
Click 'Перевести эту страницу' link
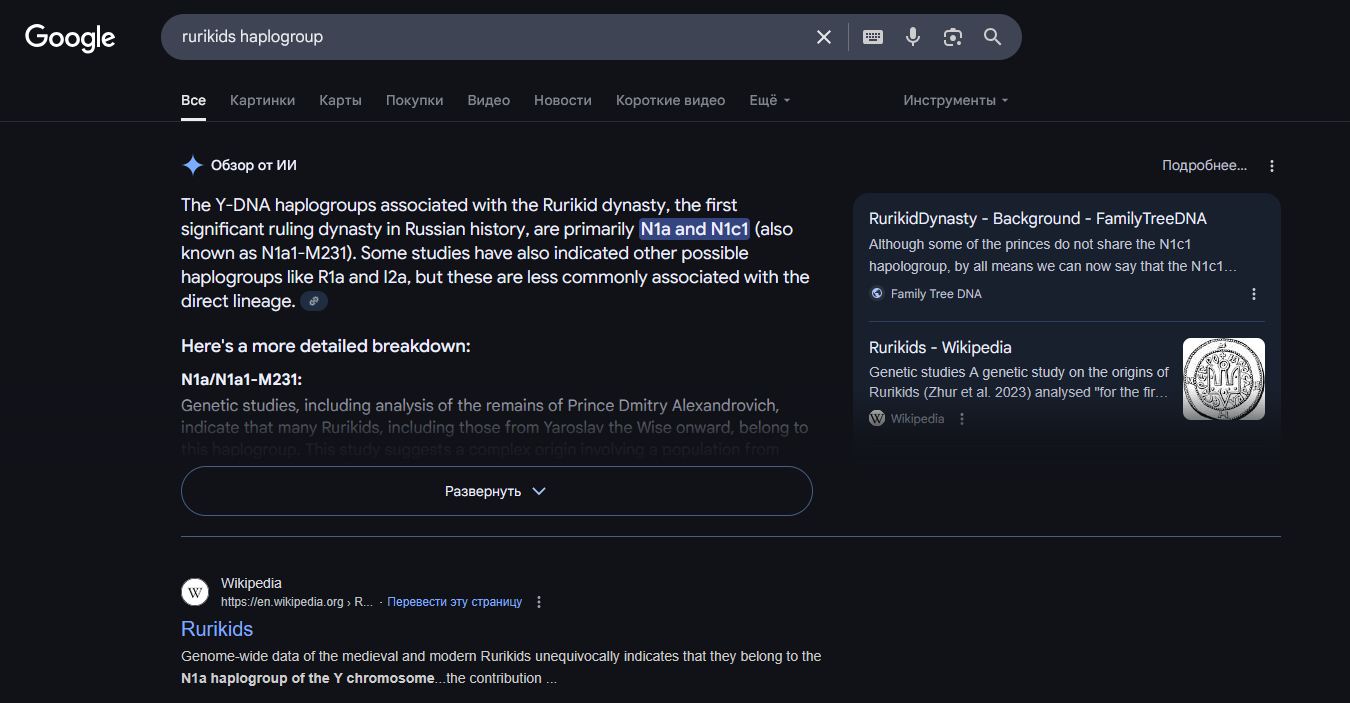click(x=454, y=602)
